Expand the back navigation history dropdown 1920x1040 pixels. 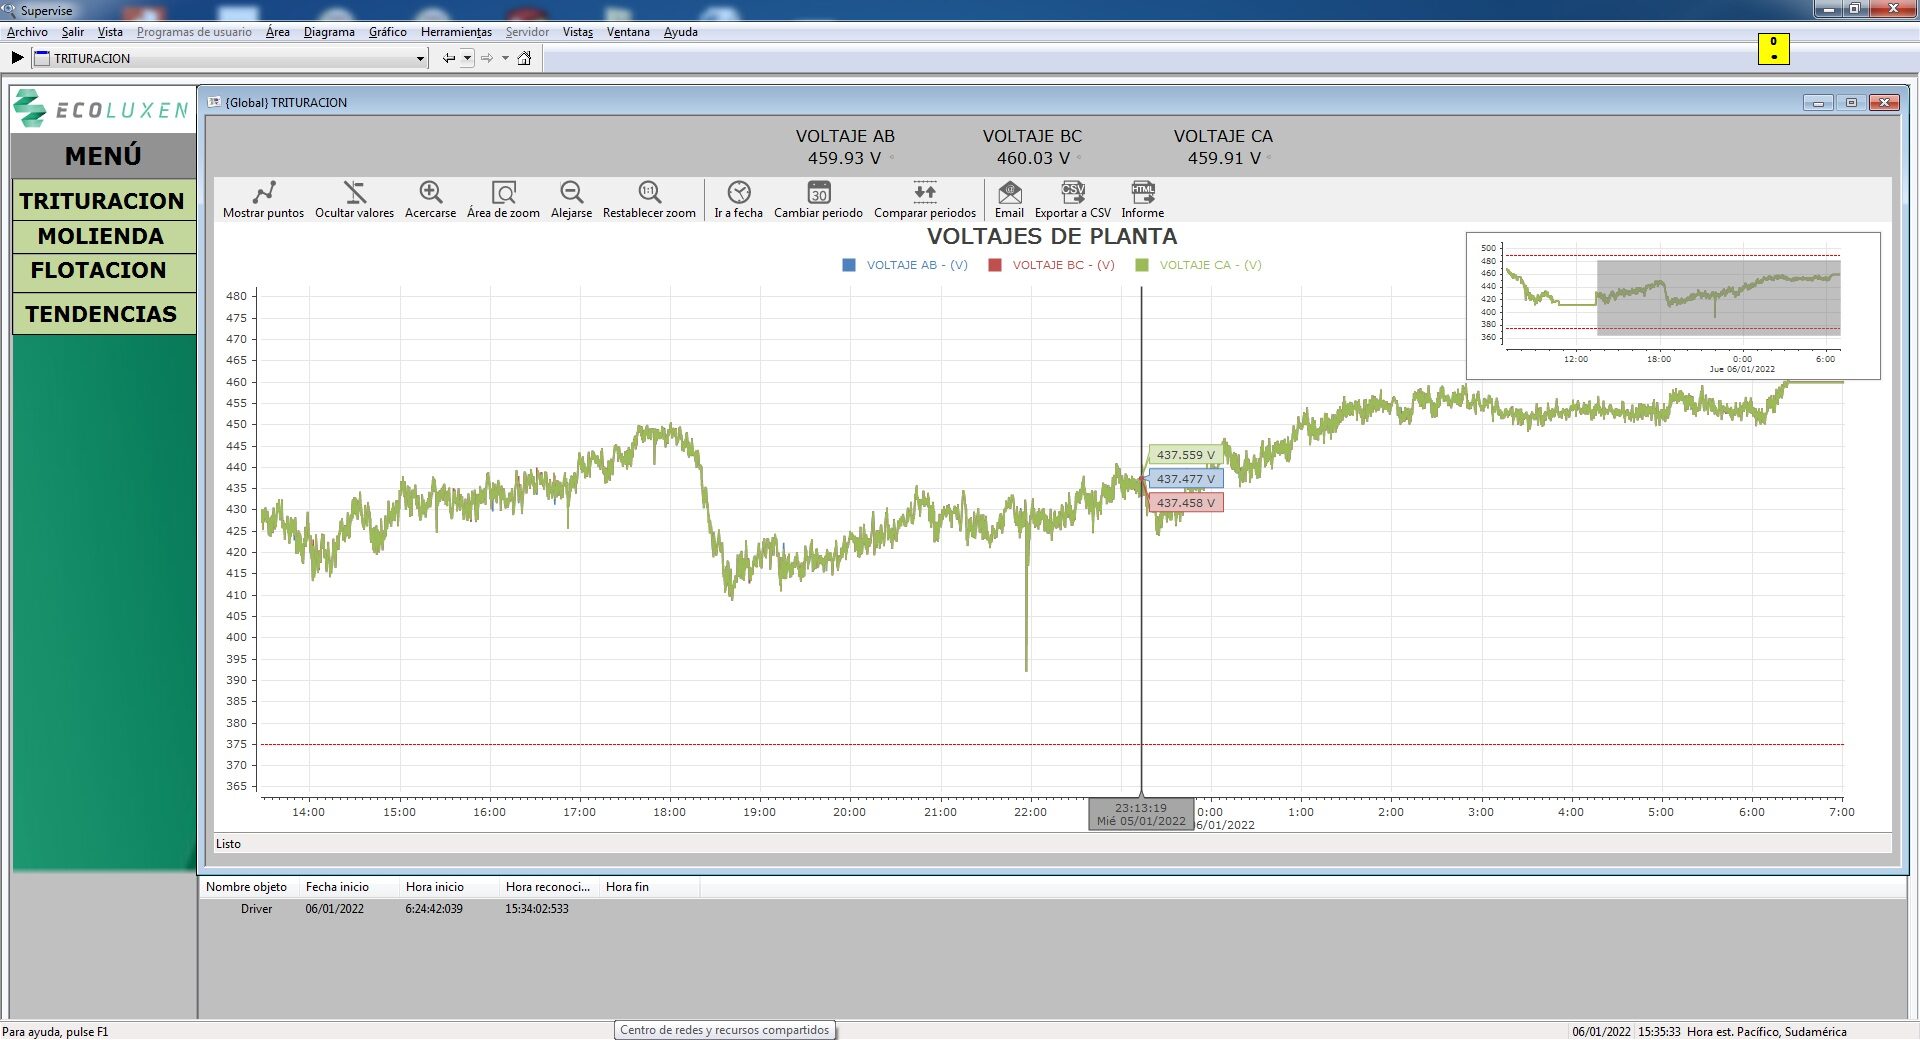click(467, 58)
